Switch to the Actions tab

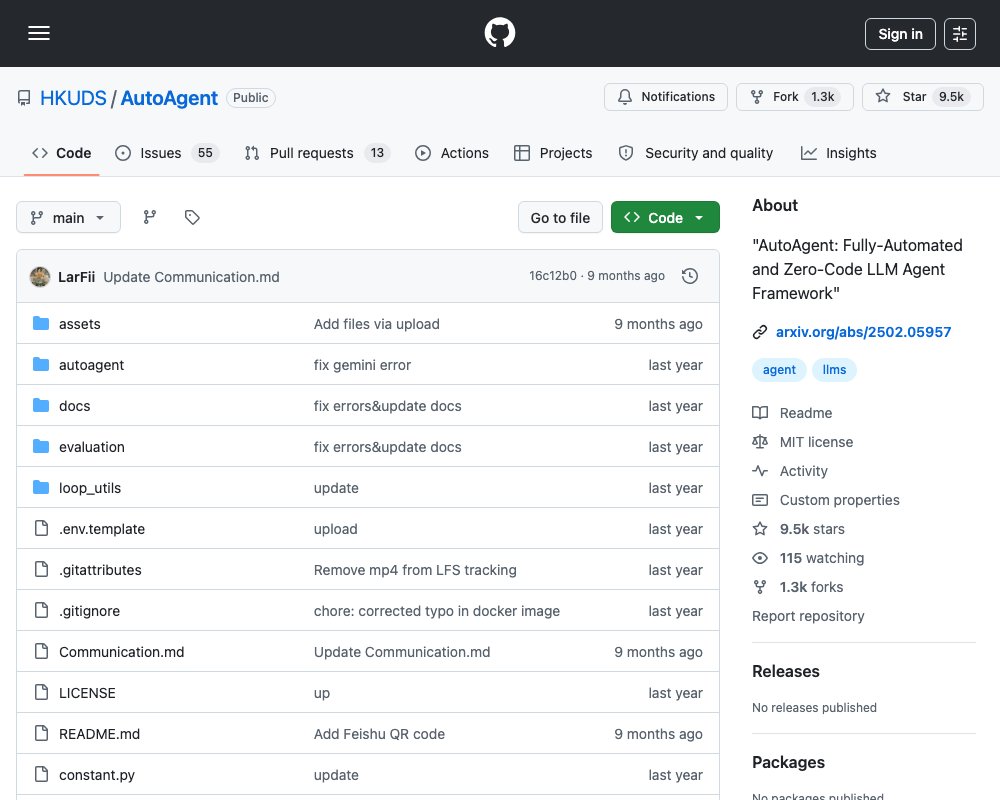click(x=452, y=153)
